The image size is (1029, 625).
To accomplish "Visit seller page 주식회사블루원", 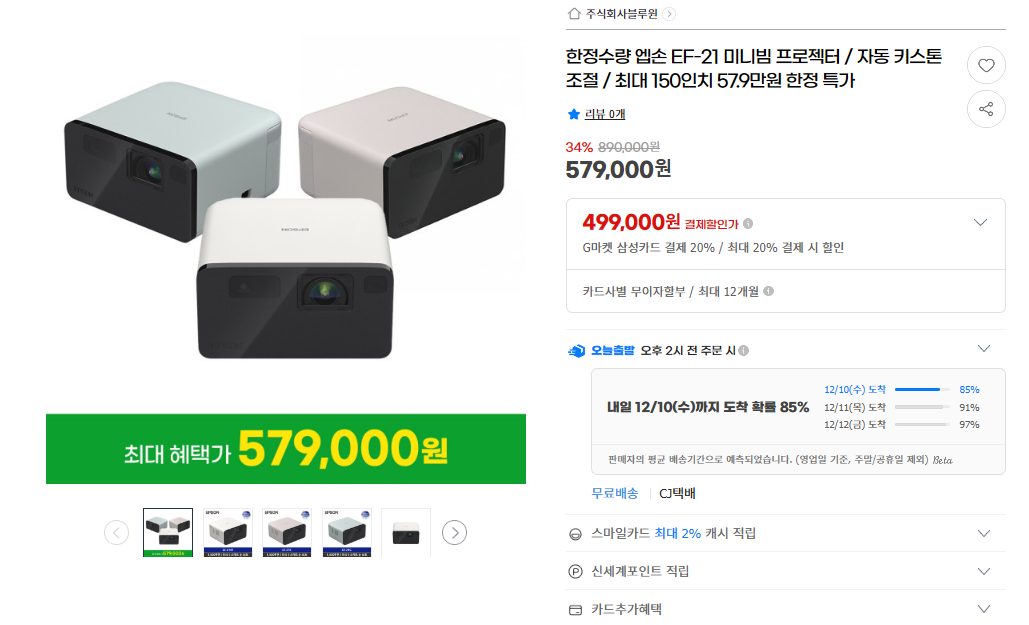I will [621, 14].
